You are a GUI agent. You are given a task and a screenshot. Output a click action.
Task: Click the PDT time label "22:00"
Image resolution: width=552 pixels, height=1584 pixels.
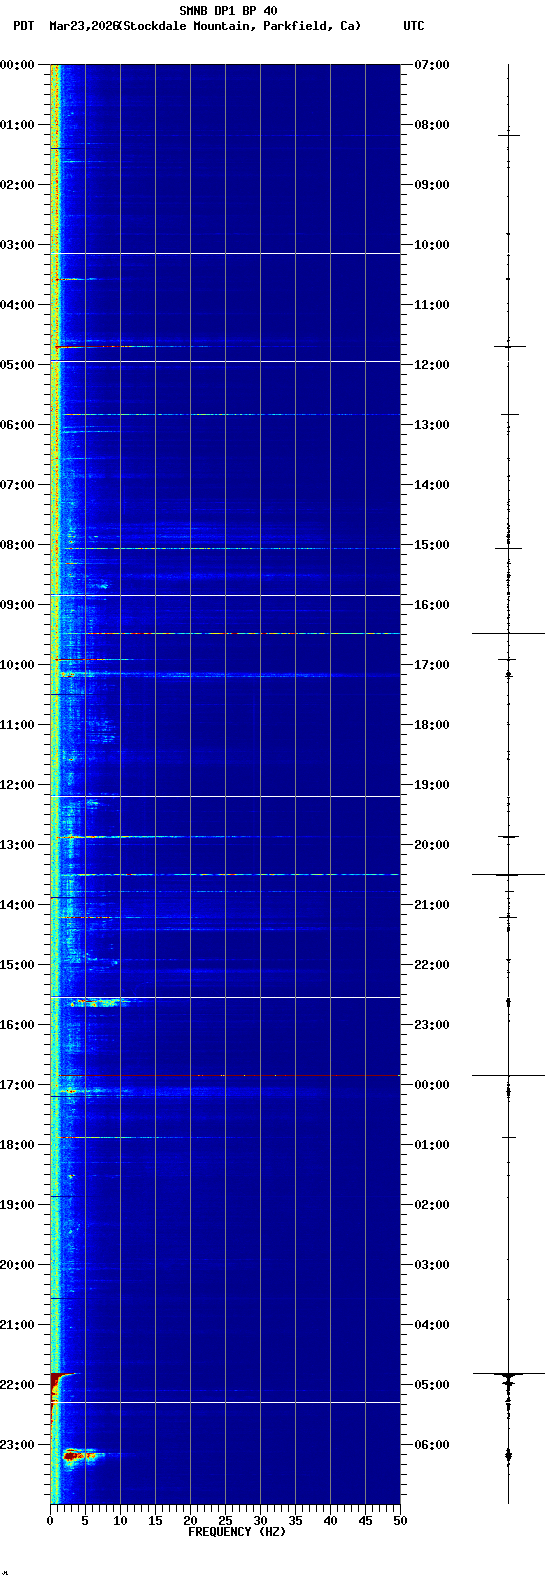(17, 1385)
